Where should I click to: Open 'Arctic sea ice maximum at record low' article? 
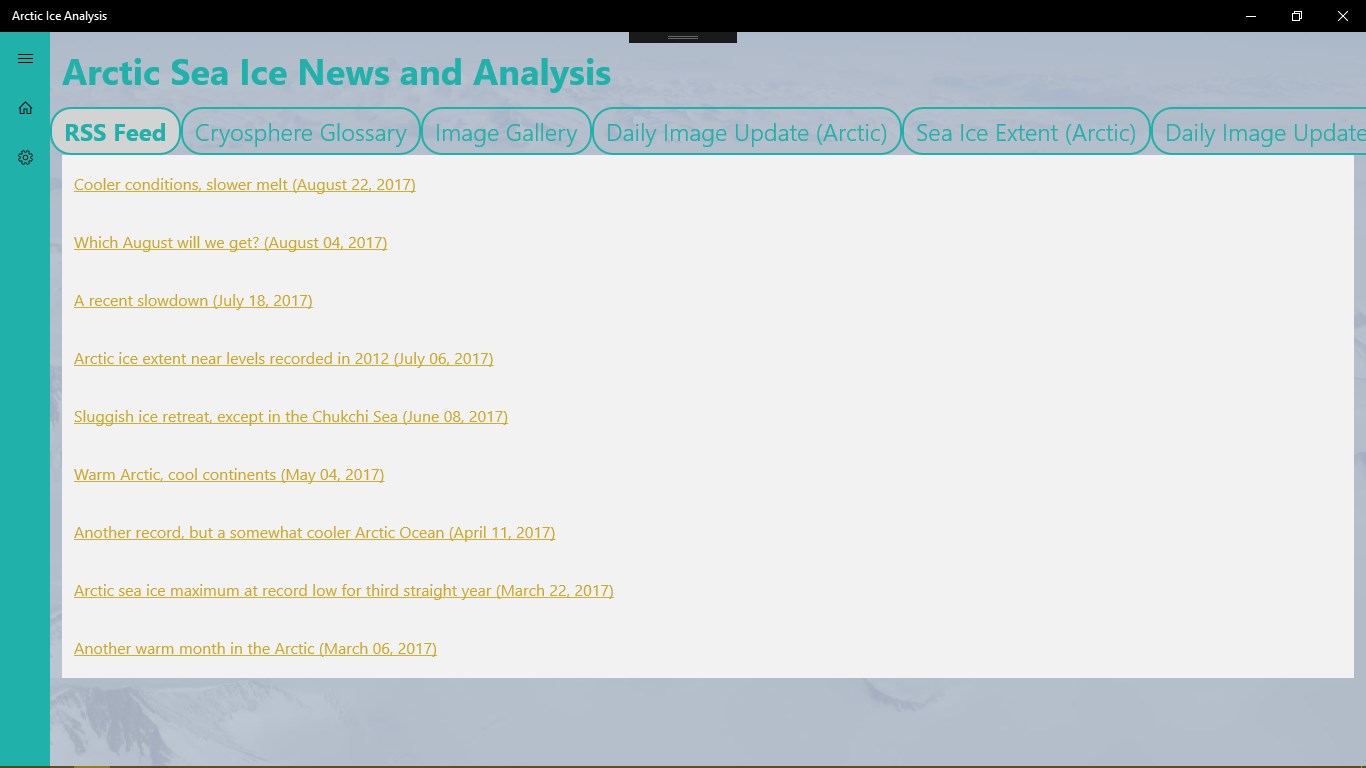pyautogui.click(x=343, y=591)
